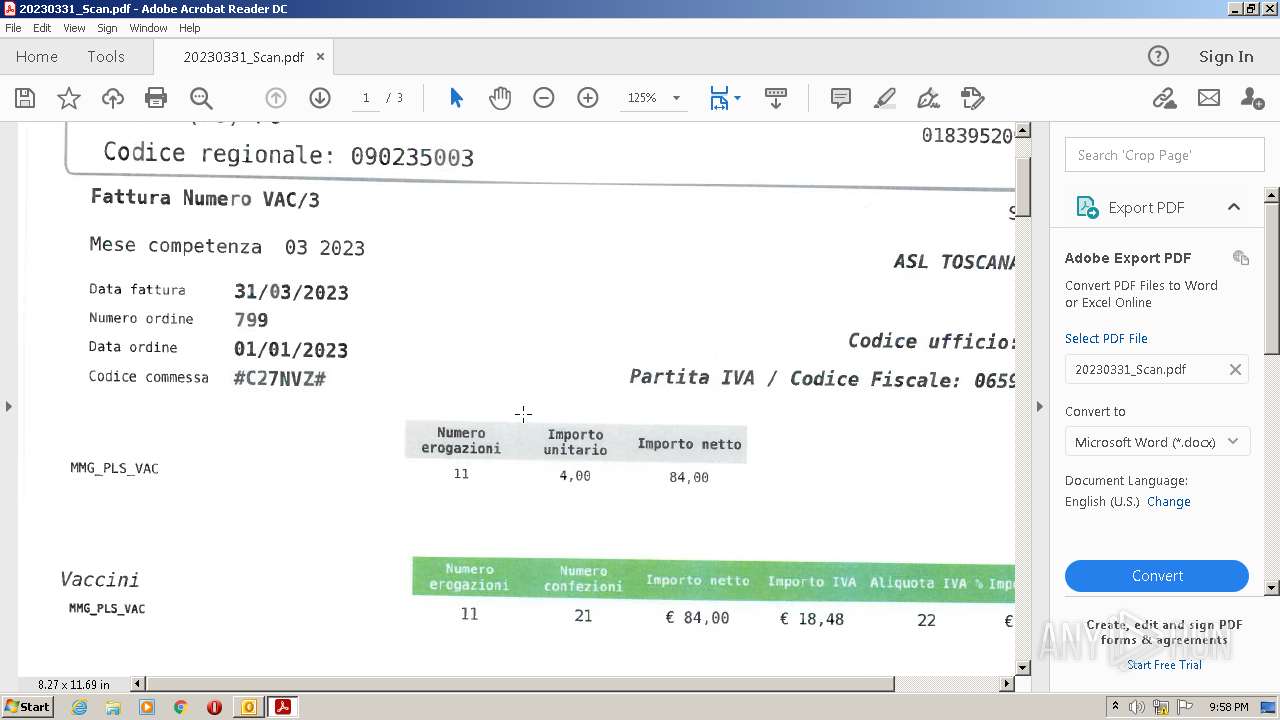Open the File menu
Screen dimensions: 1280x720
coord(13,28)
